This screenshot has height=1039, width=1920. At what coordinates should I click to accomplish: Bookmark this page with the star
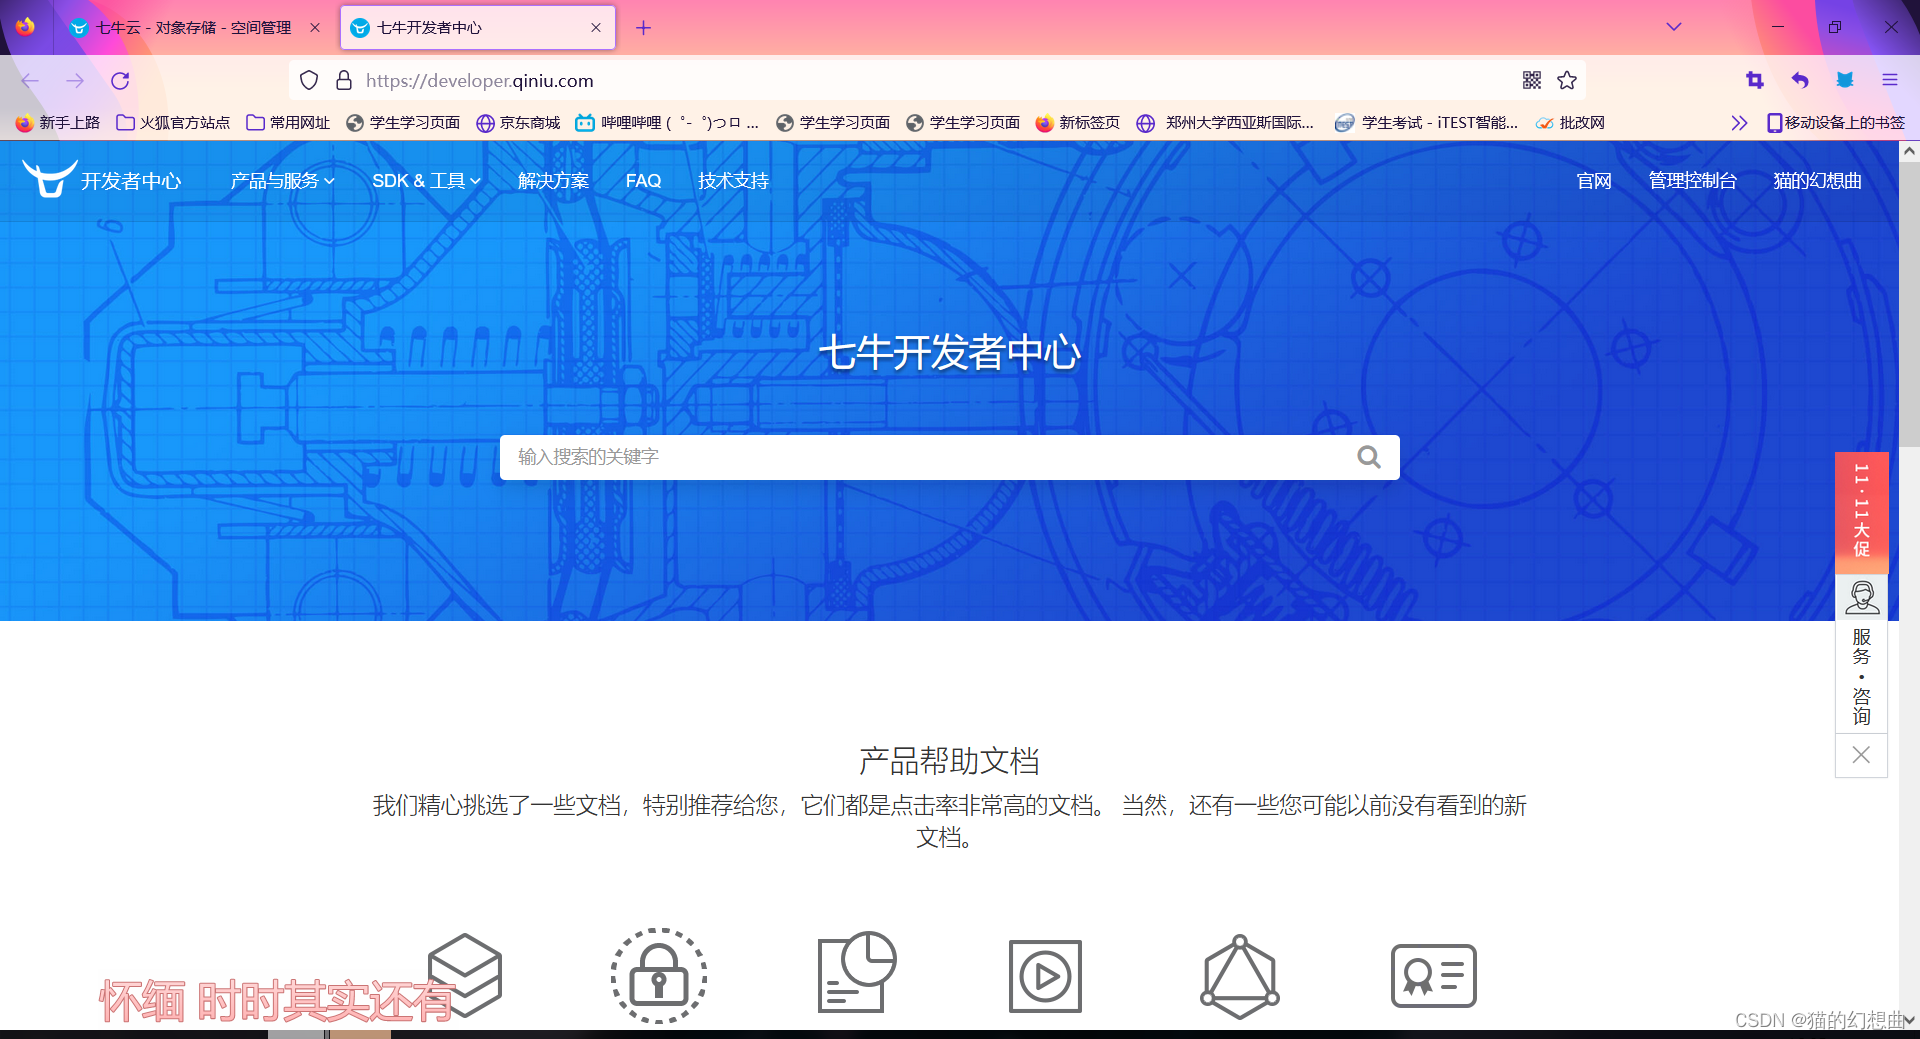pyautogui.click(x=1567, y=80)
